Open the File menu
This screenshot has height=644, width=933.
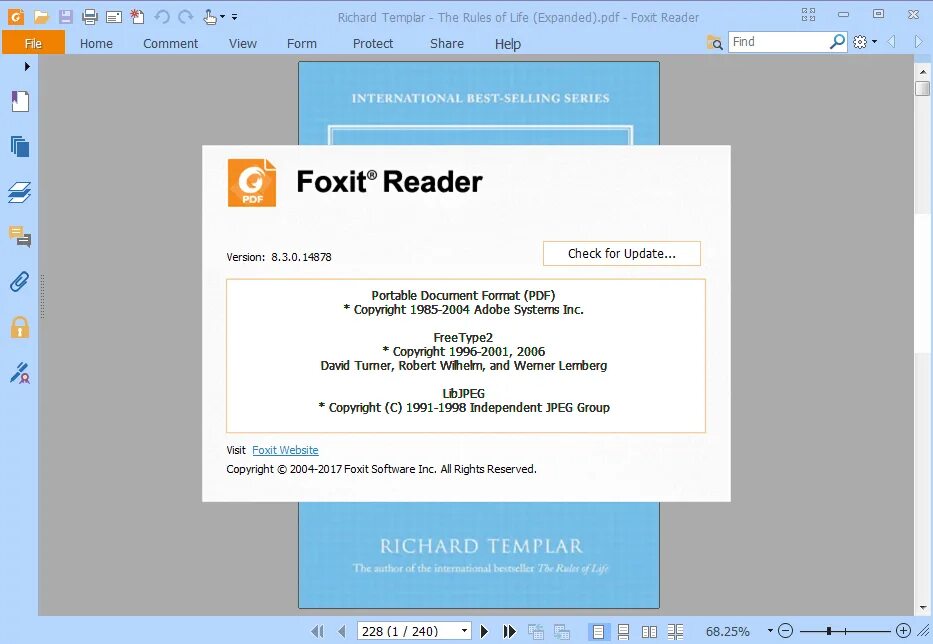tap(33, 43)
